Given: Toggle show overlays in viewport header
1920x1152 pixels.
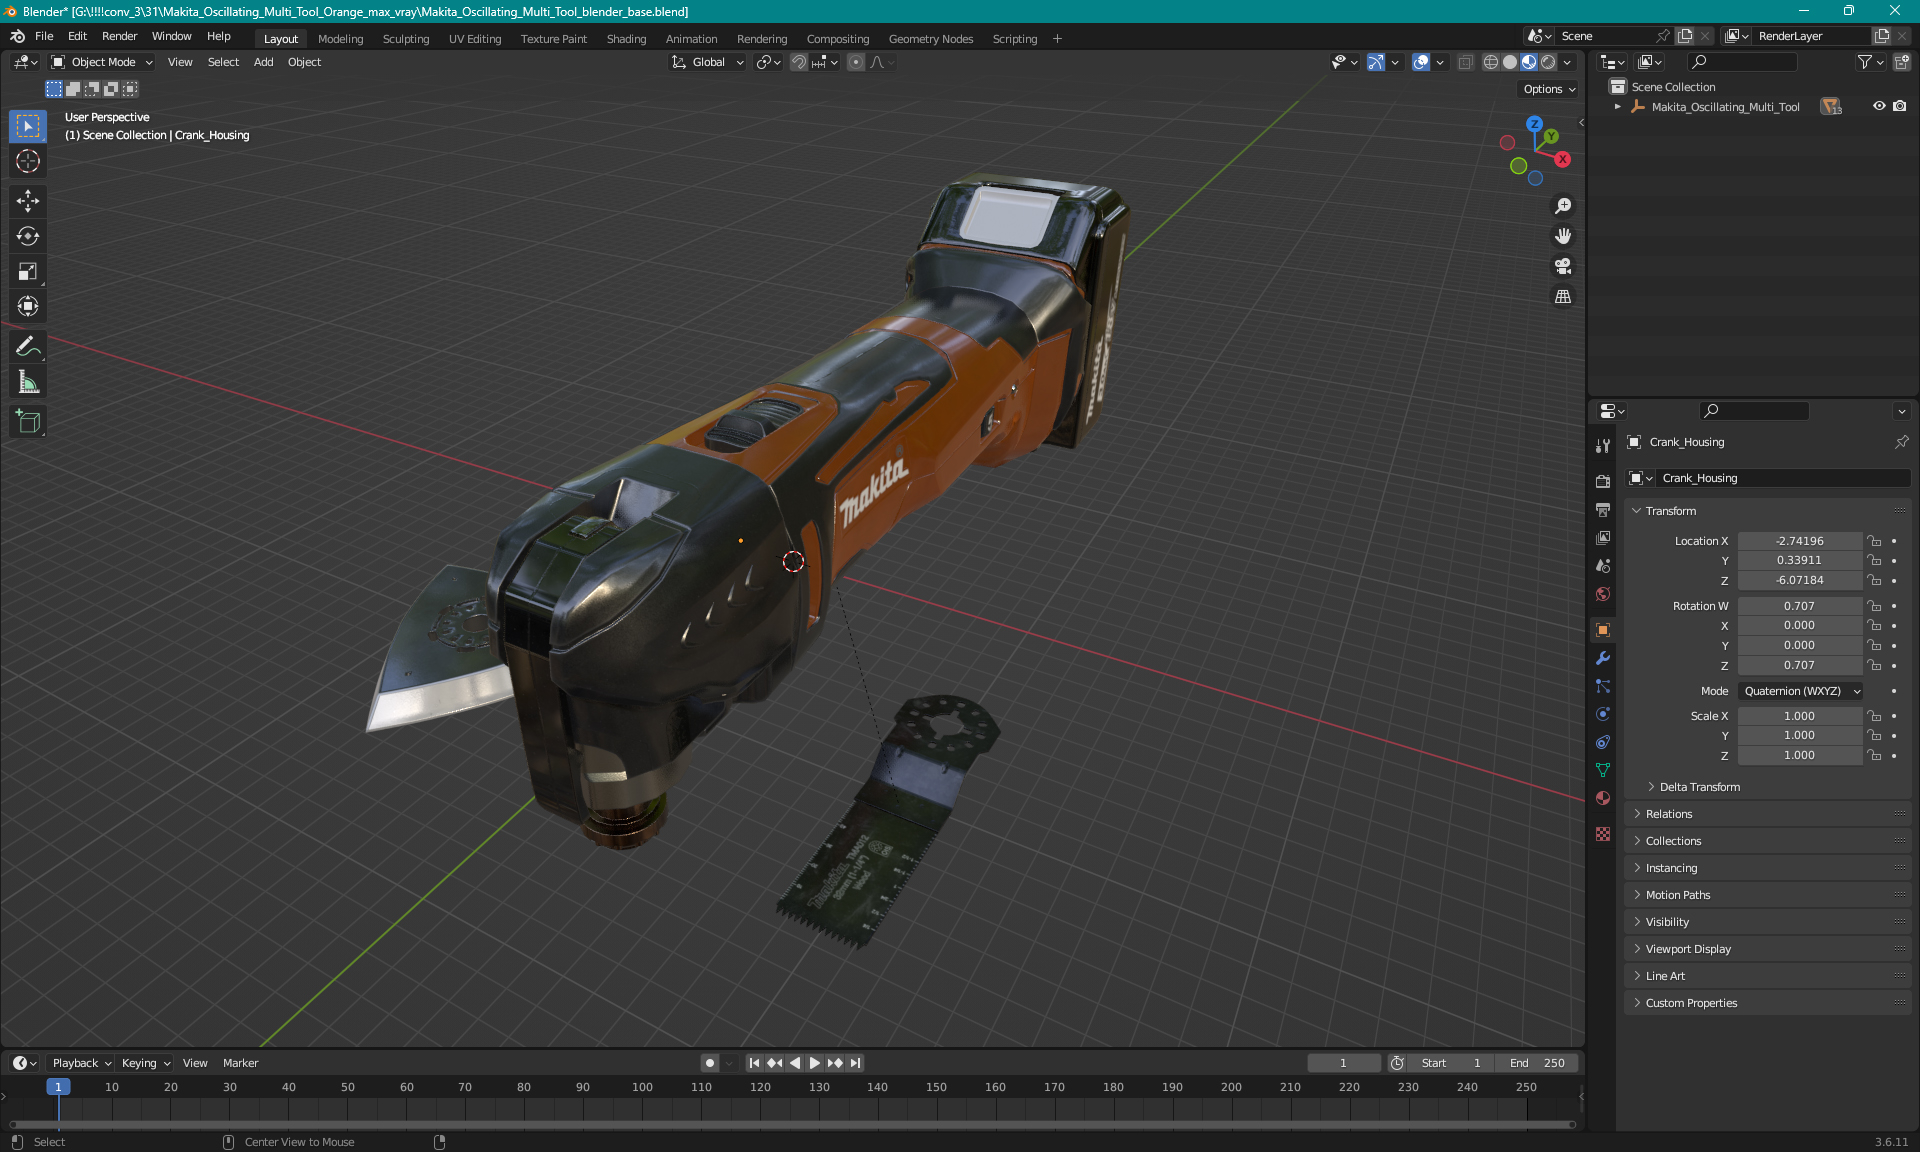Looking at the screenshot, I should coord(1421,62).
